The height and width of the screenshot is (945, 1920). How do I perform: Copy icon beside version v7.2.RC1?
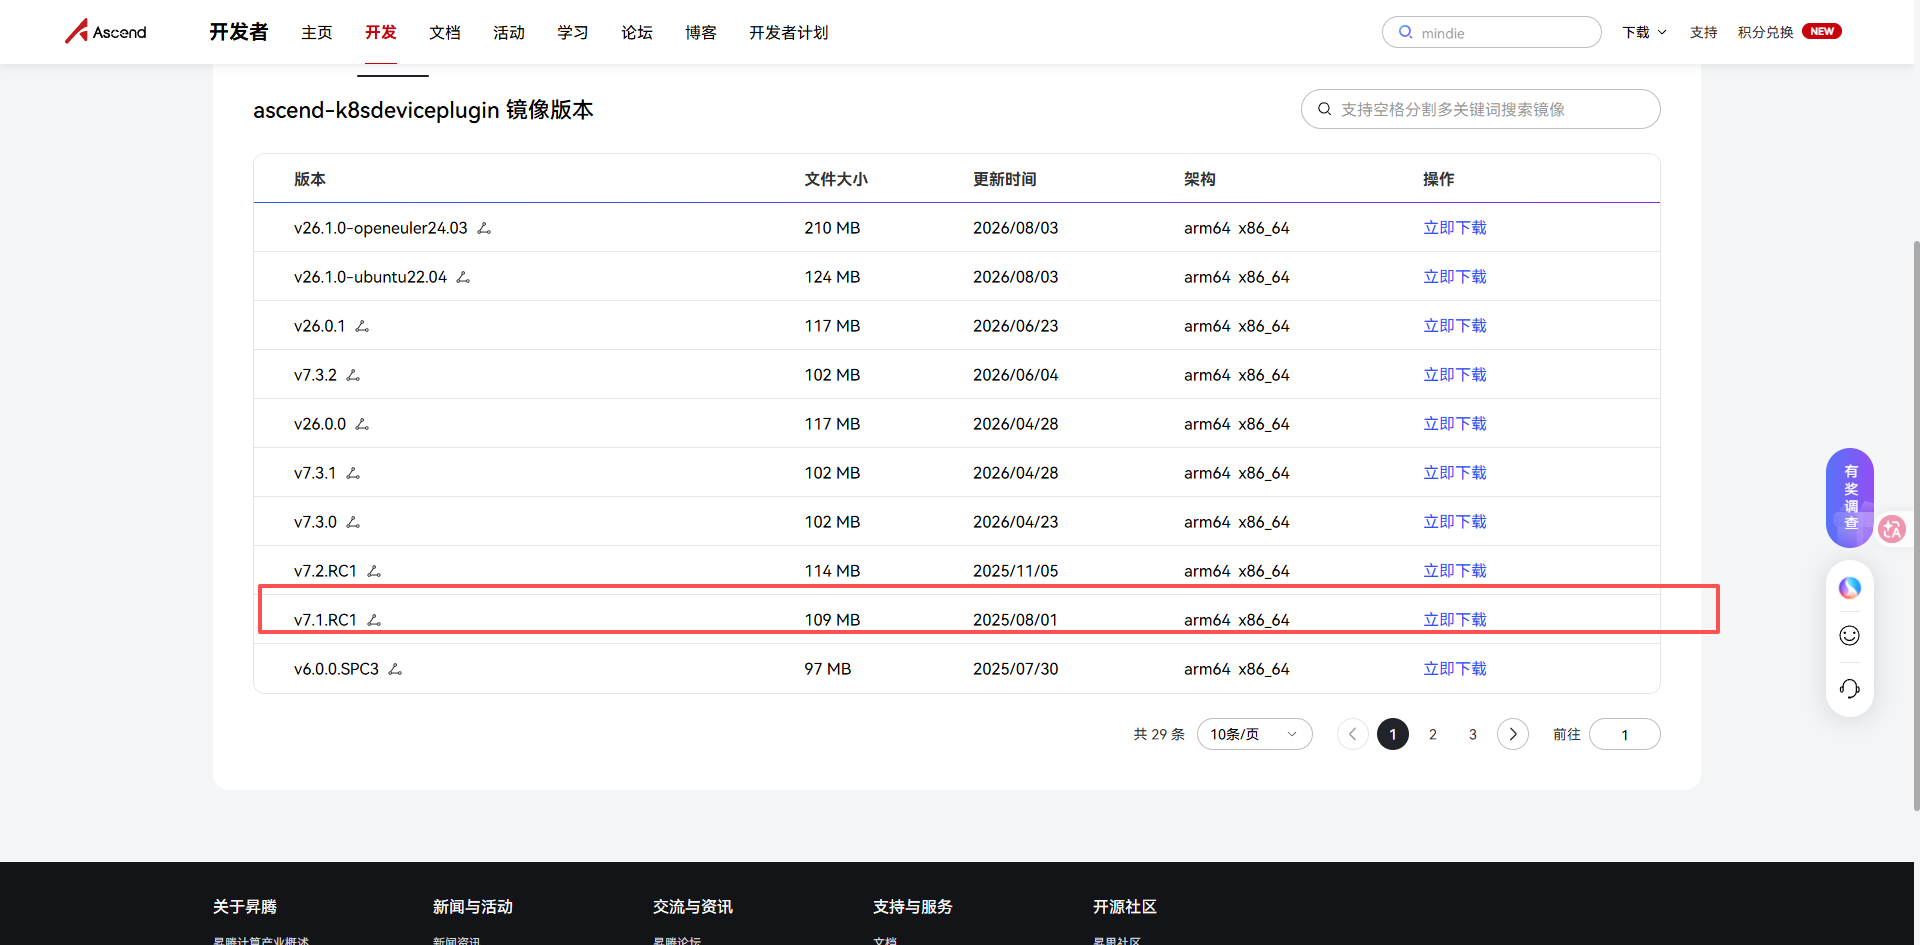click(x=374, y=571)
